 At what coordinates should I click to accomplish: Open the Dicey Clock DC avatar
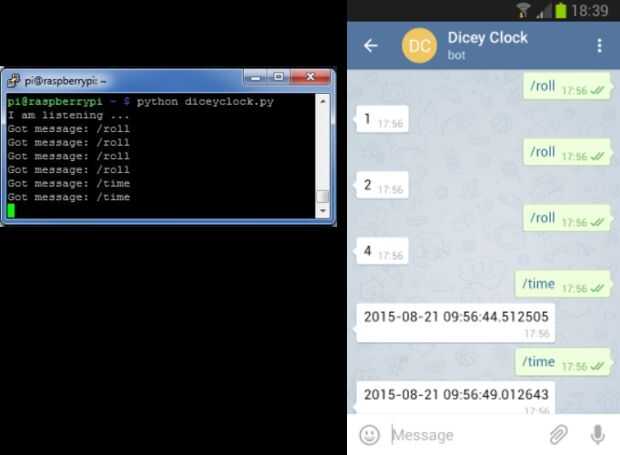point(420,46)
